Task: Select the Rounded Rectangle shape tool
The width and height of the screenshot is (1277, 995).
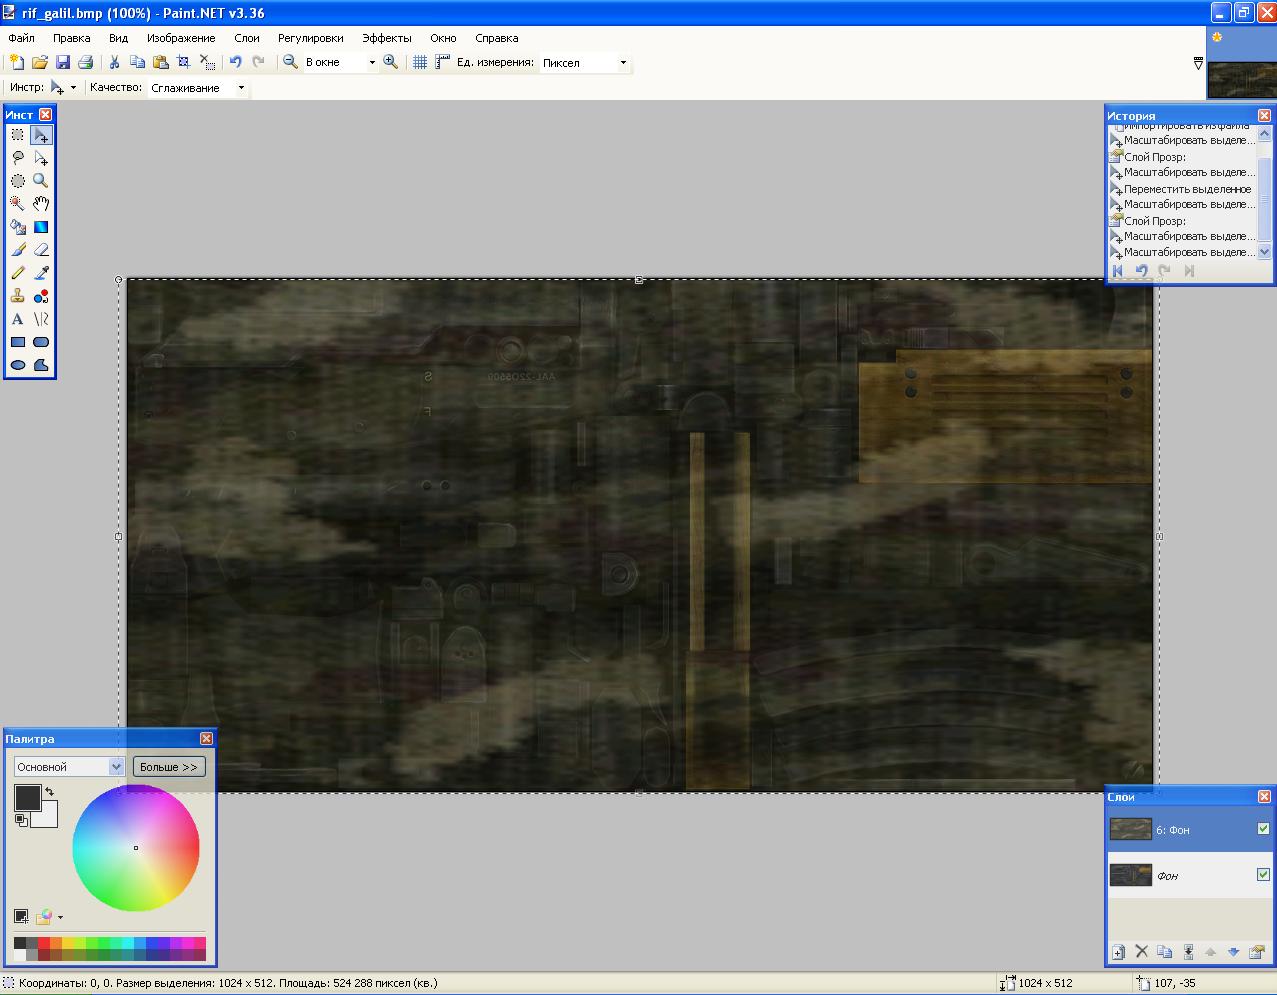Action: coord(41,342)
